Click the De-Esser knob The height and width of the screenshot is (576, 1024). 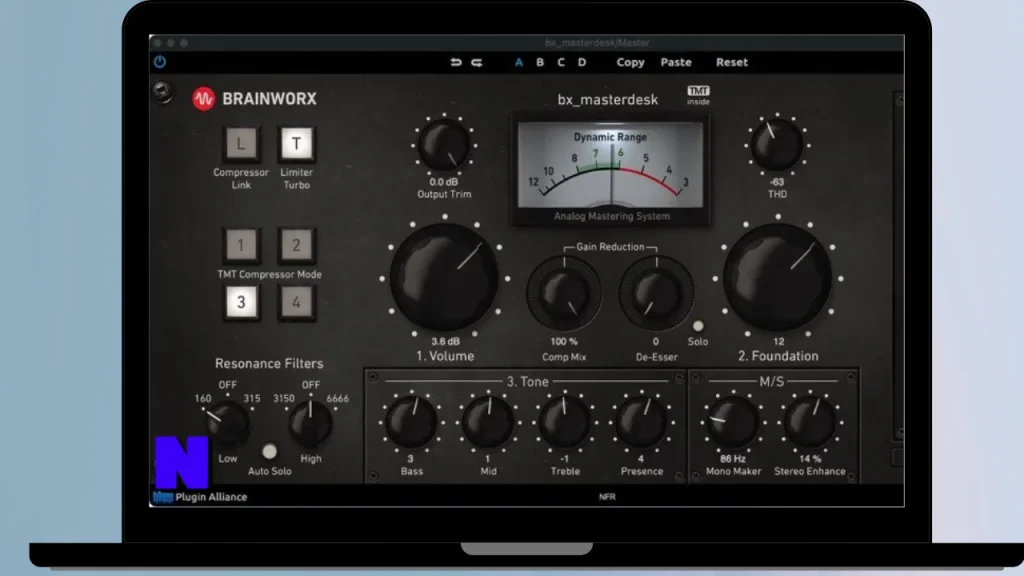(x=656, y=293)
